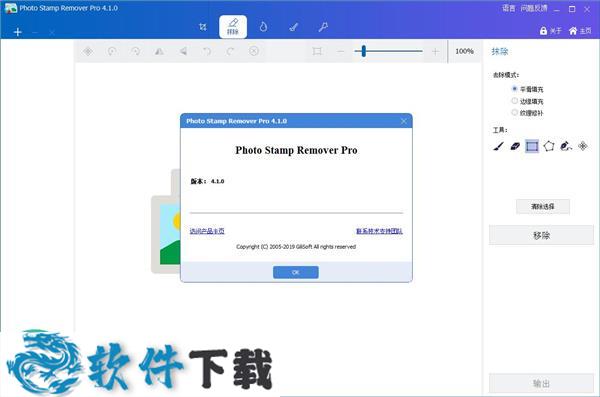Click the diamond pattern icon in the edit toolbar

tap(88, 51)
